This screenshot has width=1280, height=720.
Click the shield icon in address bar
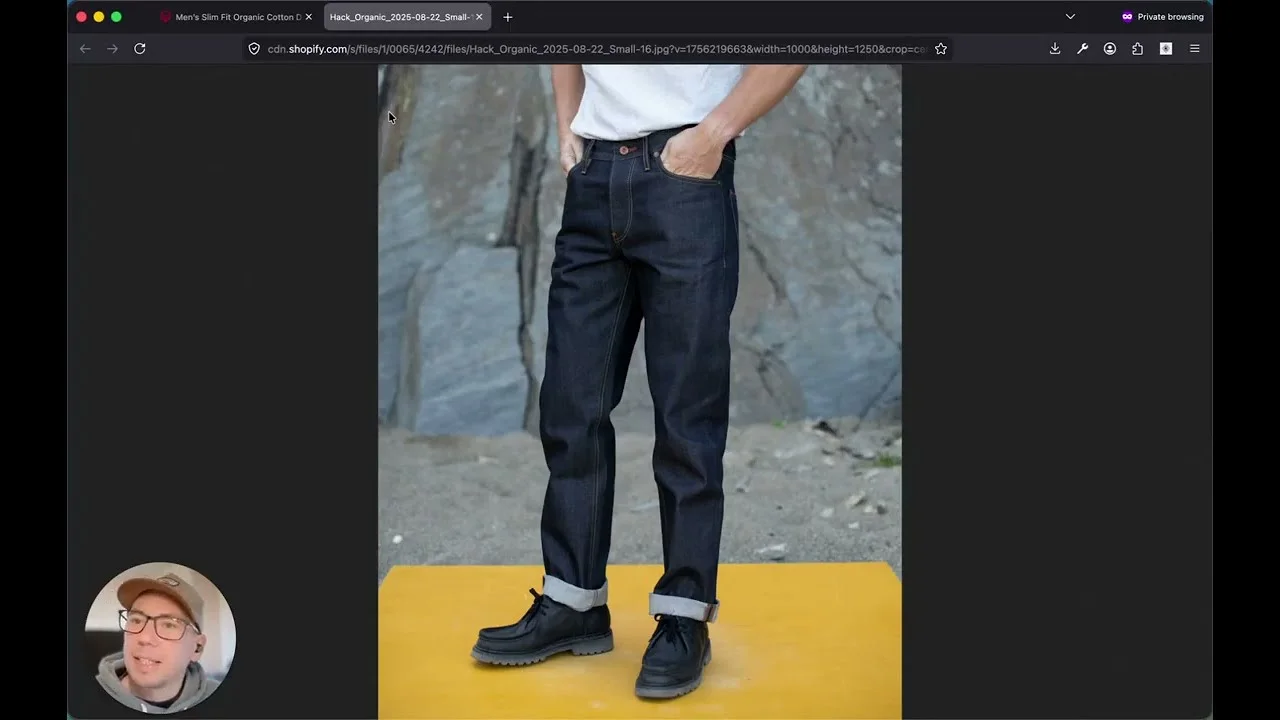254,49
